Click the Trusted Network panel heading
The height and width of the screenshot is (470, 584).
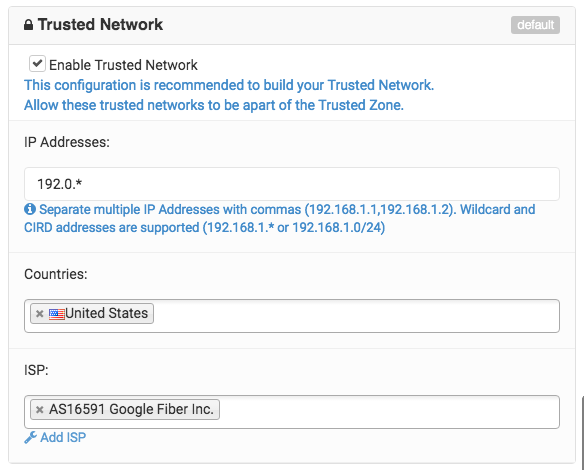pos(100,25)
